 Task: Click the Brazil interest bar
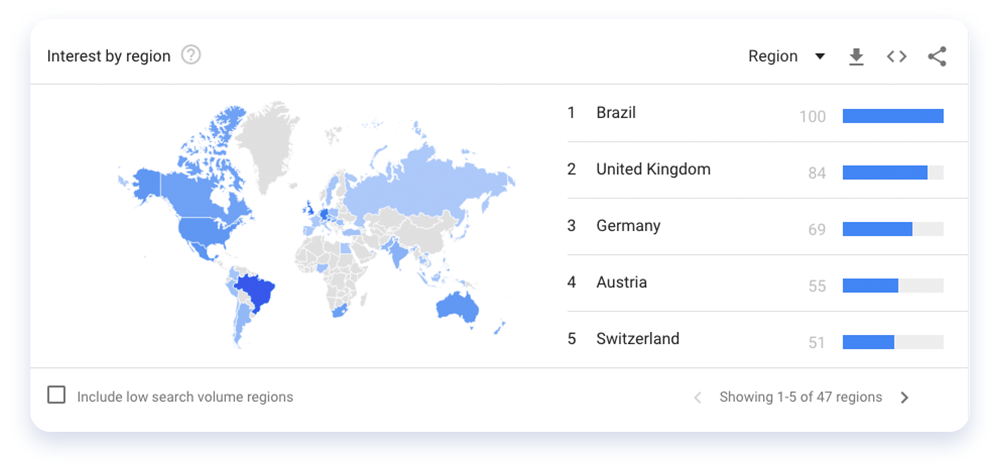tap(893, 116)
